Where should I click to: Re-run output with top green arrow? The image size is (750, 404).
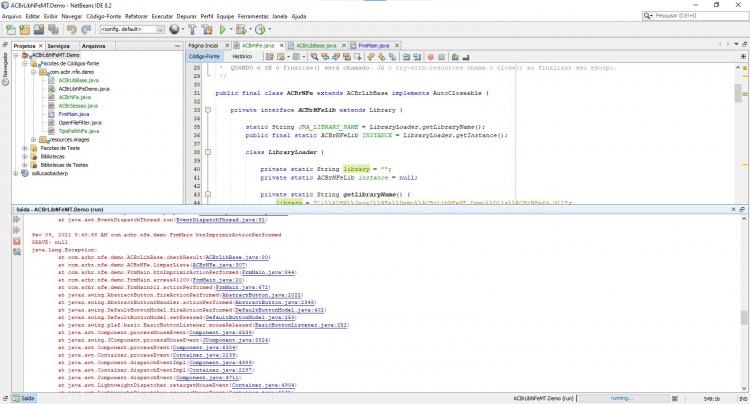click(17, 219)
